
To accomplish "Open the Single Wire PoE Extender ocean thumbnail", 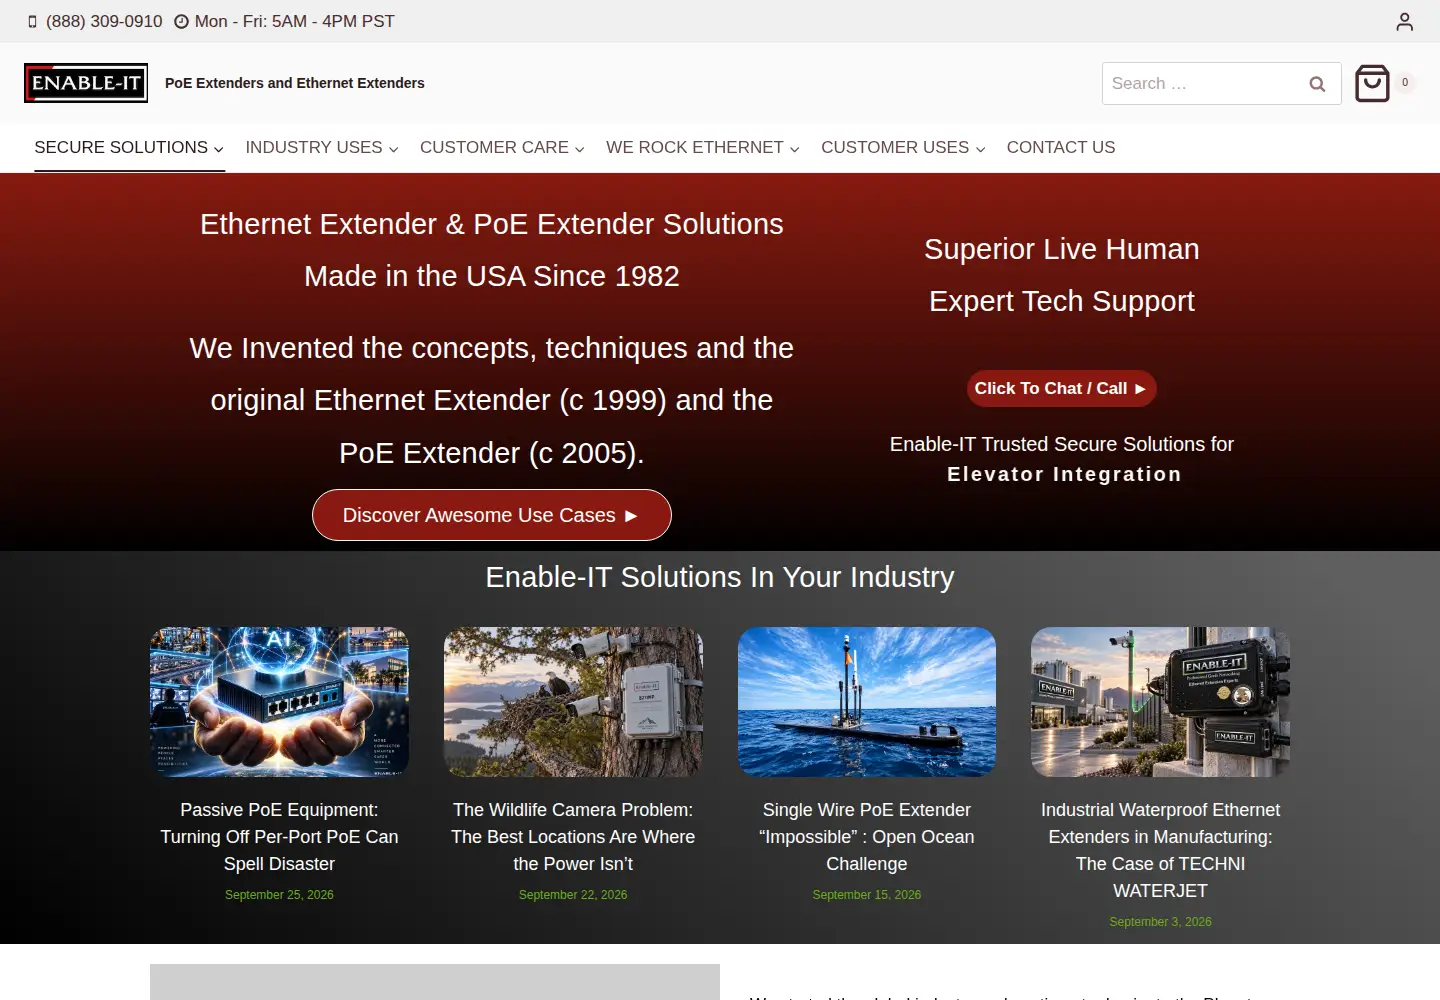I will [867, 702].
